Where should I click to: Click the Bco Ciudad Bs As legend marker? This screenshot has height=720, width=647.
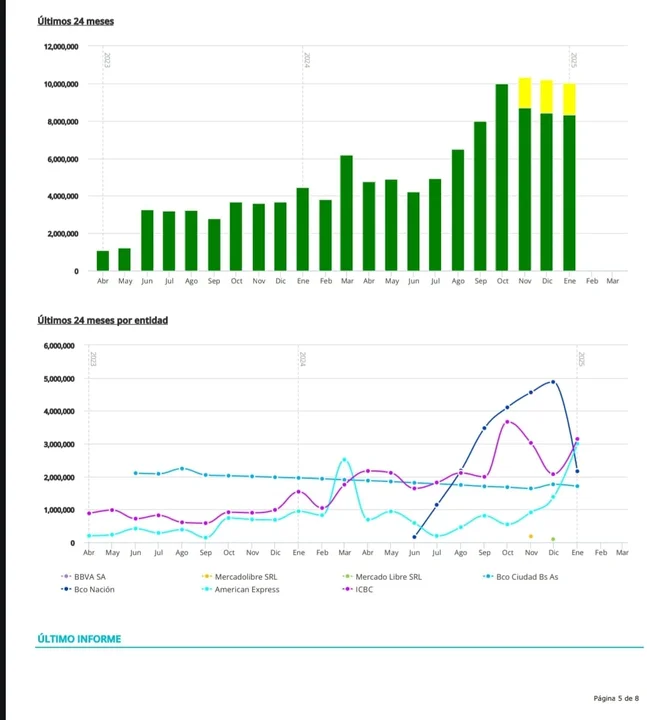click(488, 577)
